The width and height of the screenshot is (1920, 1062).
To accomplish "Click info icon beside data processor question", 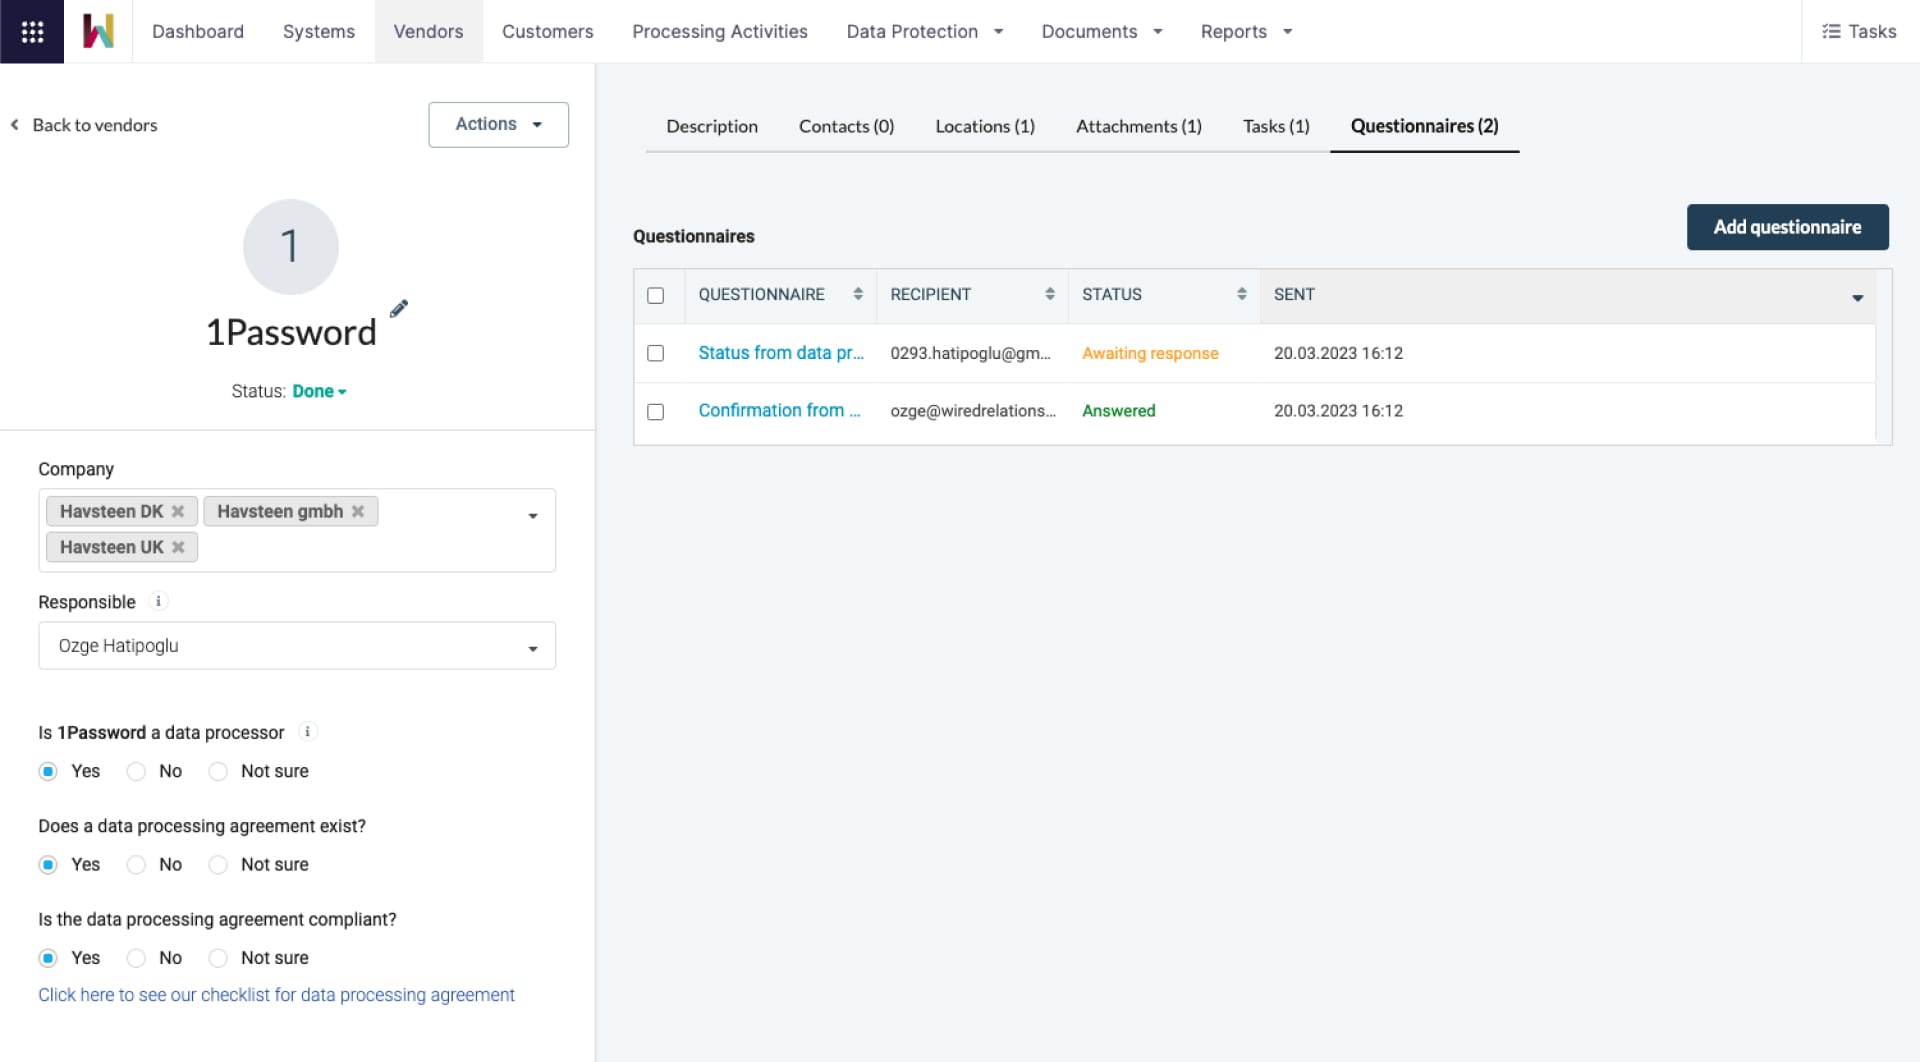I will [307, 732].
